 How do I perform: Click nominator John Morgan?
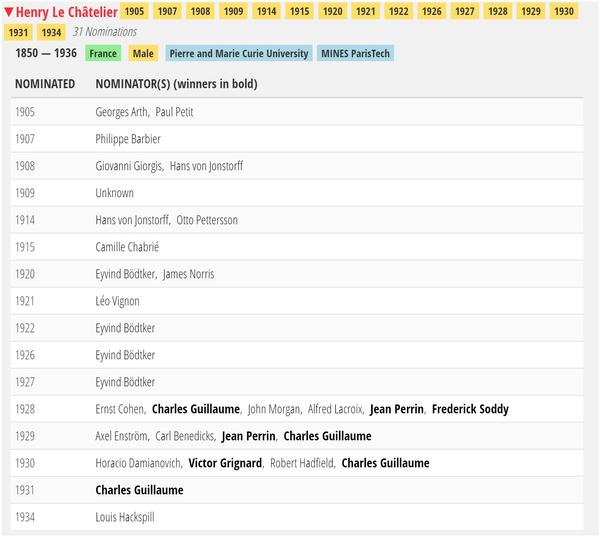(x=274, y=409)
